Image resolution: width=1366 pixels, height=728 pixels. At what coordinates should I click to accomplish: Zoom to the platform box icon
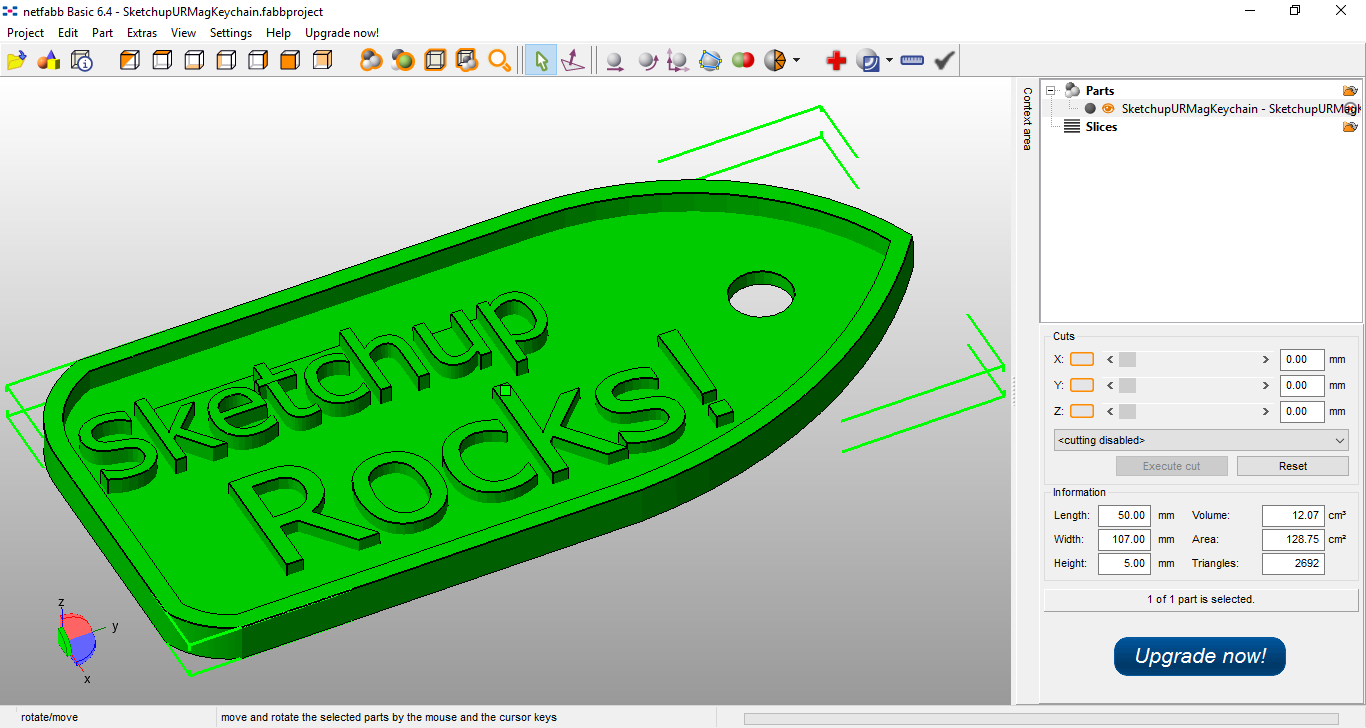[x=435, y=61]
